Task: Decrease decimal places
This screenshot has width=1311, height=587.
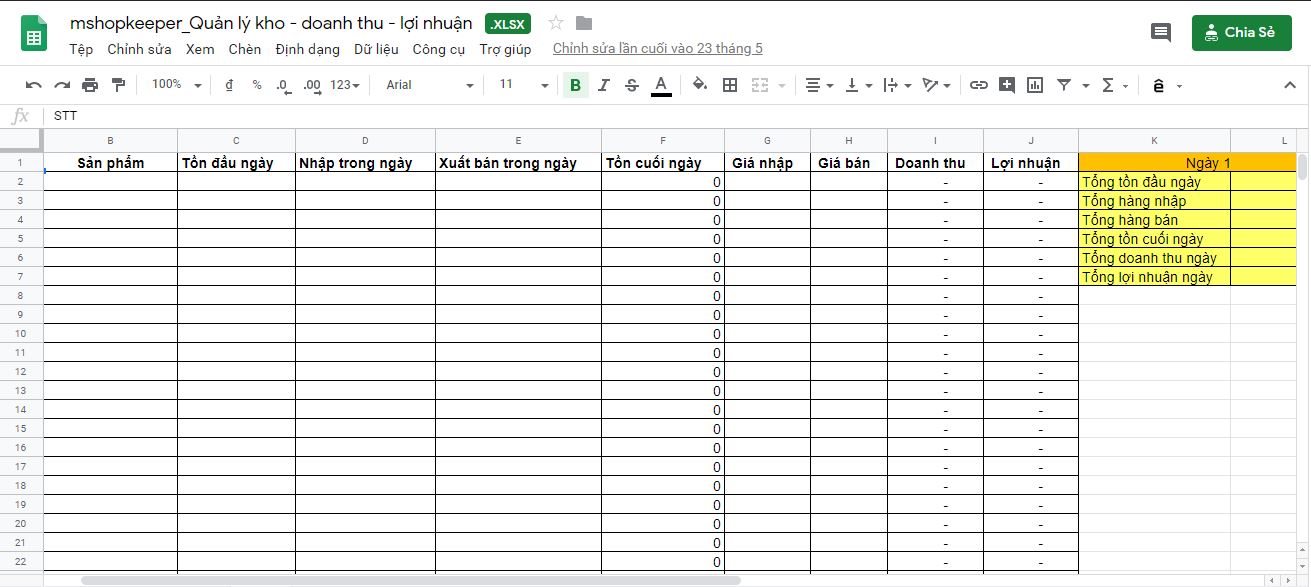Action: [284, 86]
